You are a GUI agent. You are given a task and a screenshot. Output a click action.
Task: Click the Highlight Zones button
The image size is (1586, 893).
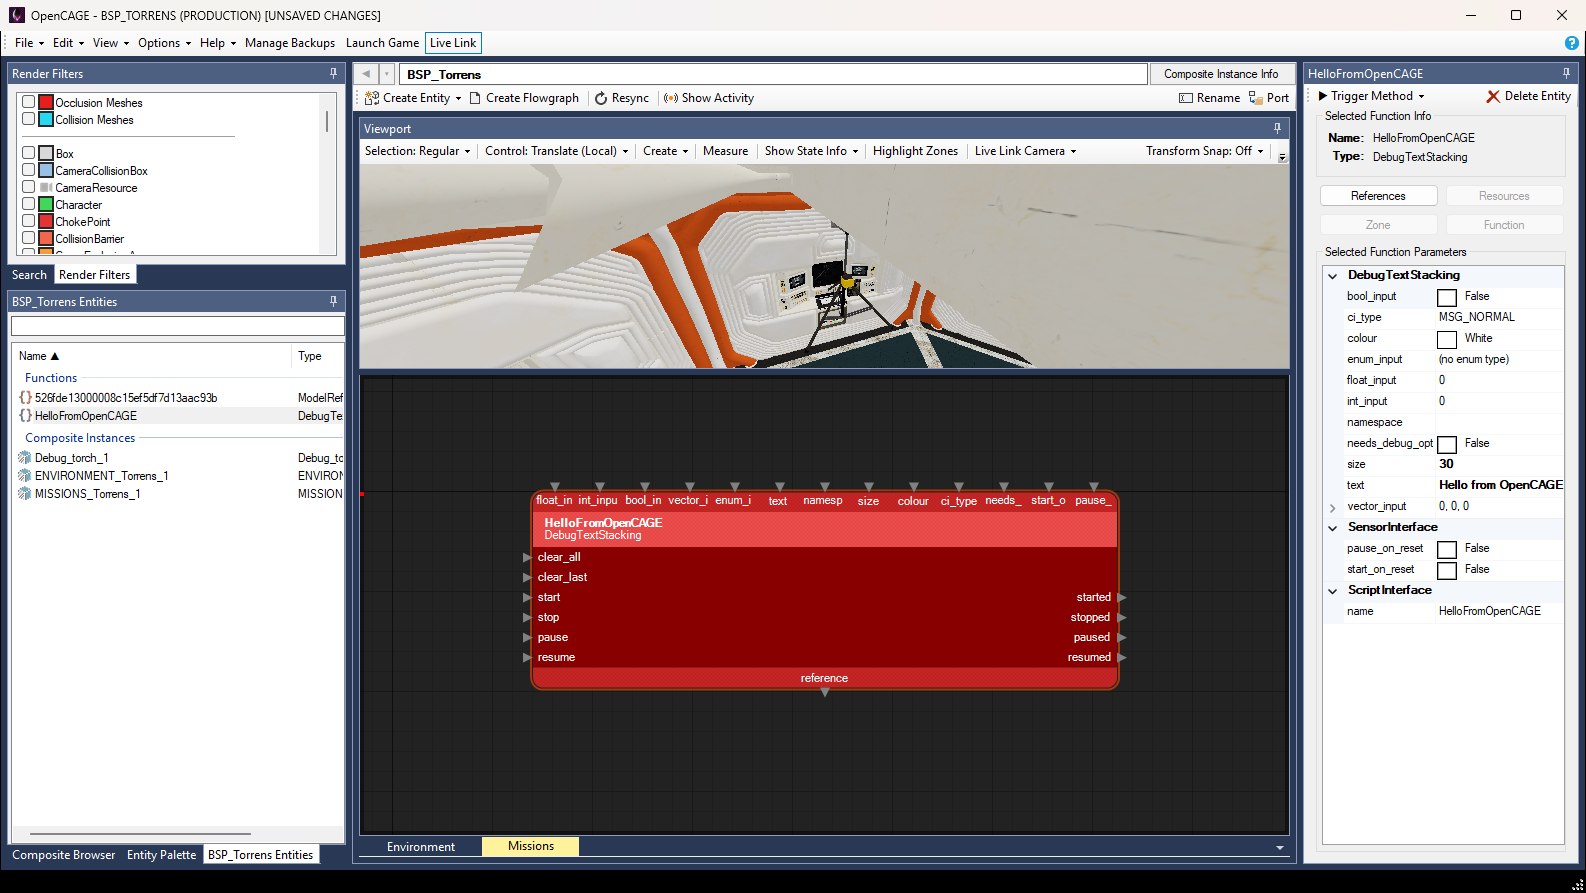915,151
